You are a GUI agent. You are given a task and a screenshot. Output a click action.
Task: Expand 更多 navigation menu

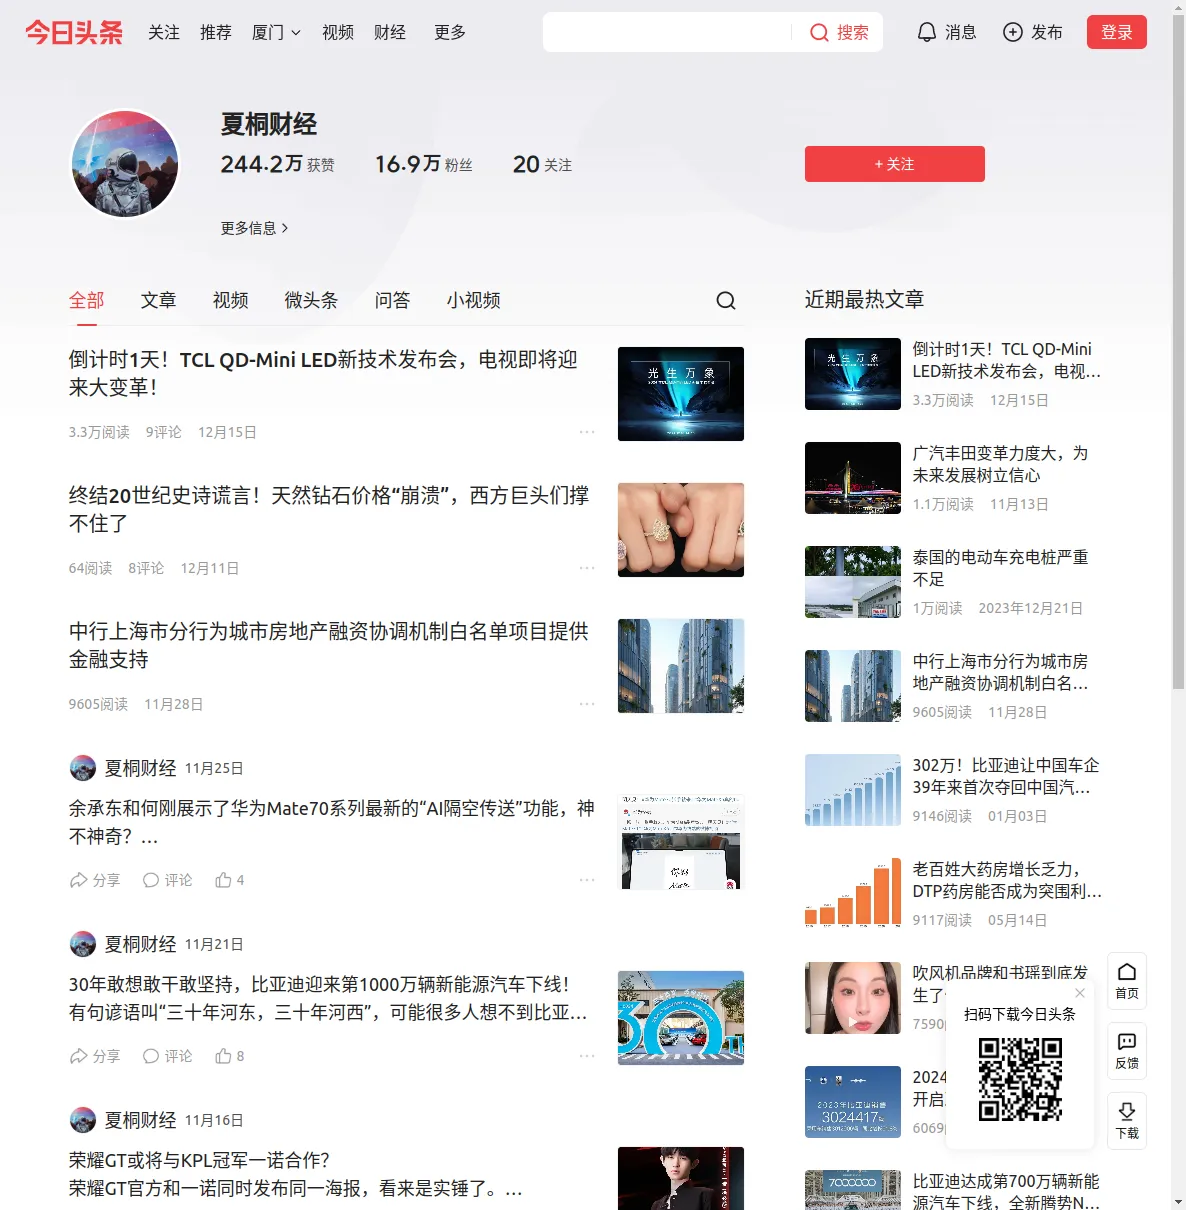click(450, 33)
